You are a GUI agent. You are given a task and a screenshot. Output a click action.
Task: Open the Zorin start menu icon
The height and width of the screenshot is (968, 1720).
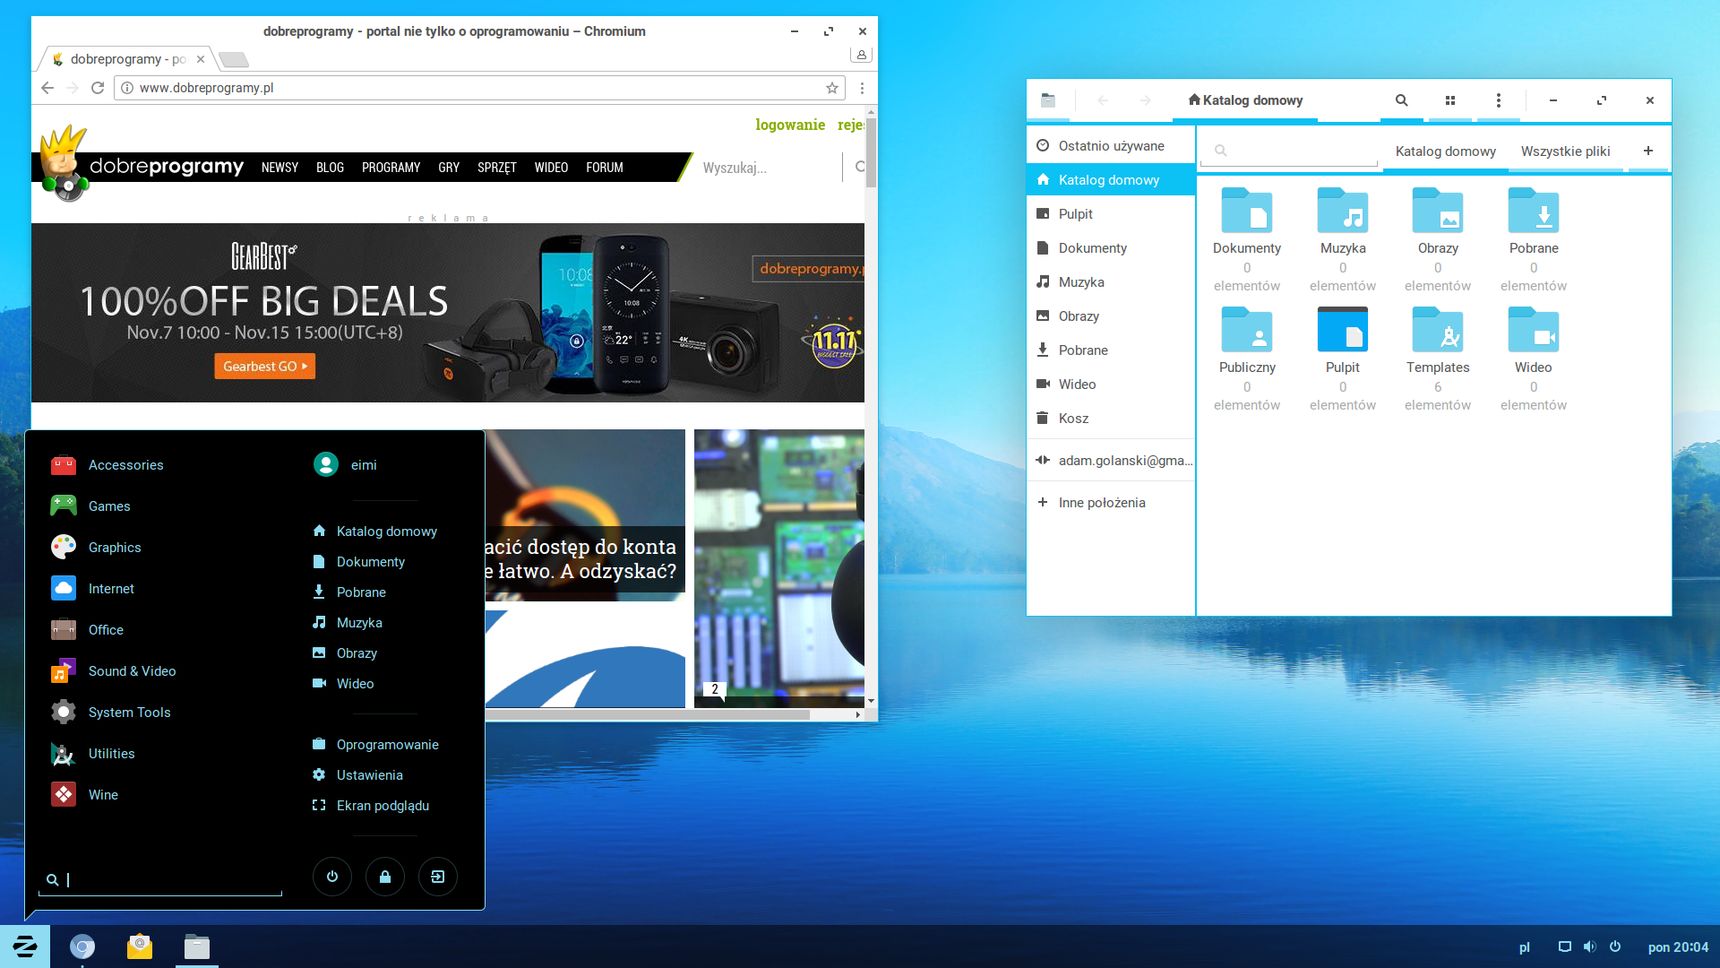[x=25, y=946]
